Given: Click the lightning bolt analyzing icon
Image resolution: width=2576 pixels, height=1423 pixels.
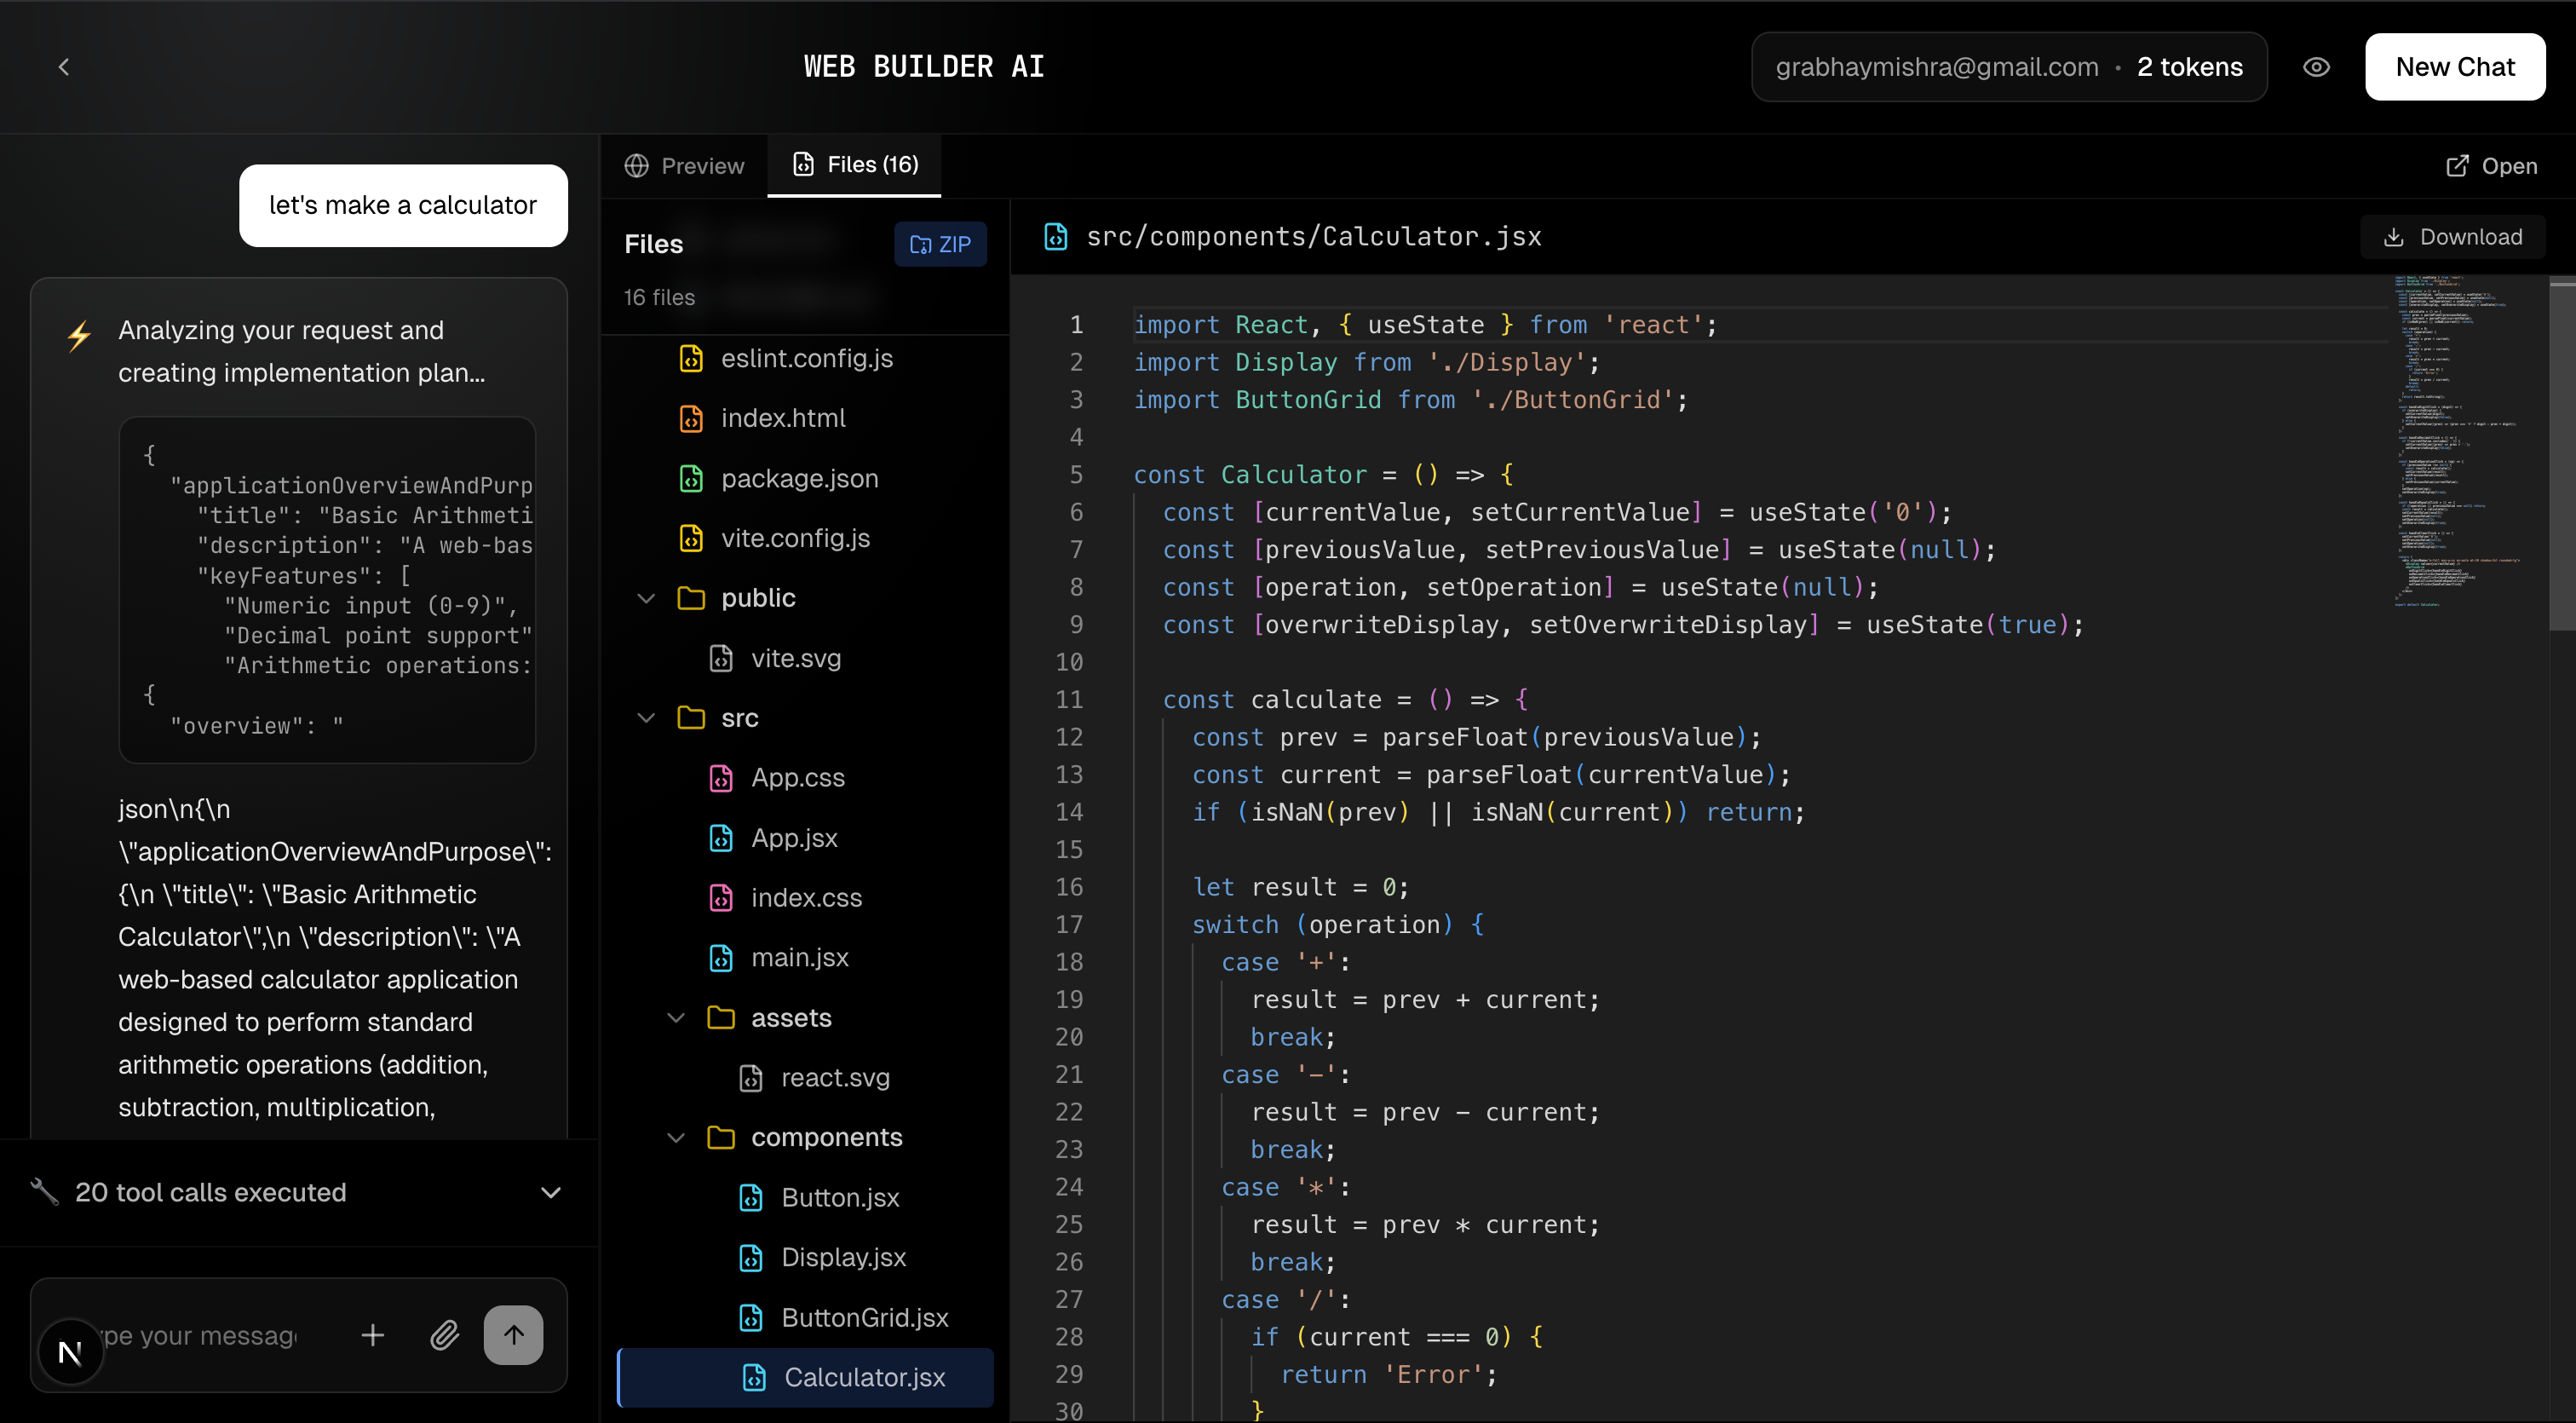Looking at the screenshot, I should tap(80, 336).
